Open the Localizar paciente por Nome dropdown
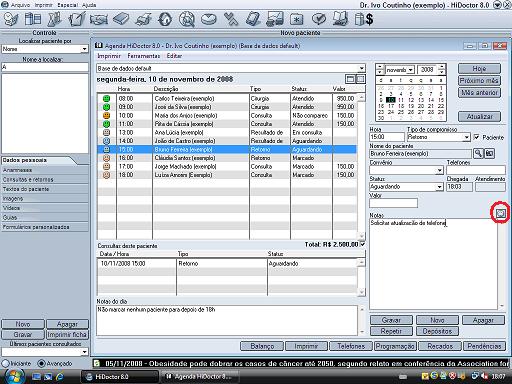Viewport: 512px width, 384px height. 84,49
